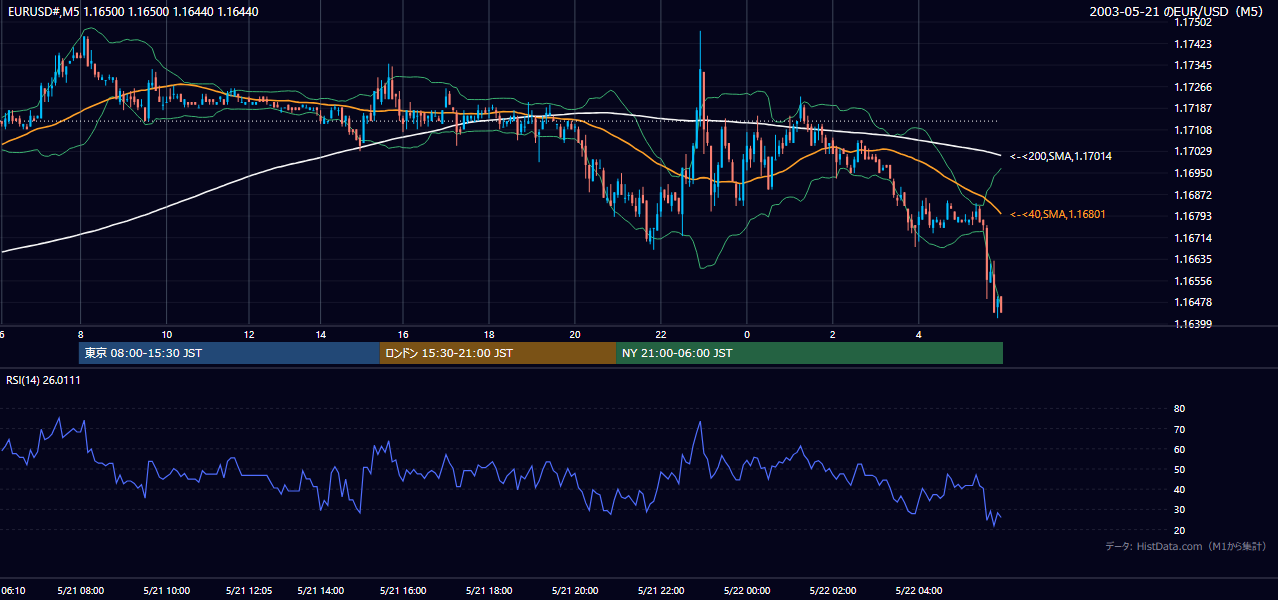The width and height of the screenshot is (1278, 600).
Task: Click RSI scale value 50
Action: pos(1179,469)
